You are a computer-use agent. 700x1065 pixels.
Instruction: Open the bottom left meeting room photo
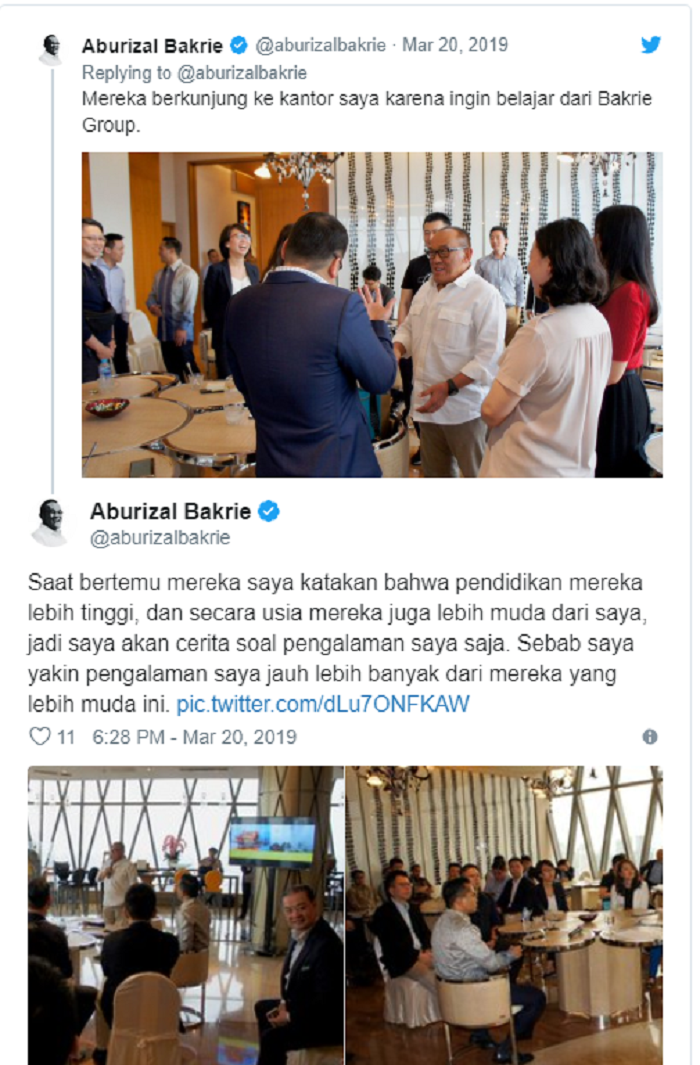pos(185,915)
